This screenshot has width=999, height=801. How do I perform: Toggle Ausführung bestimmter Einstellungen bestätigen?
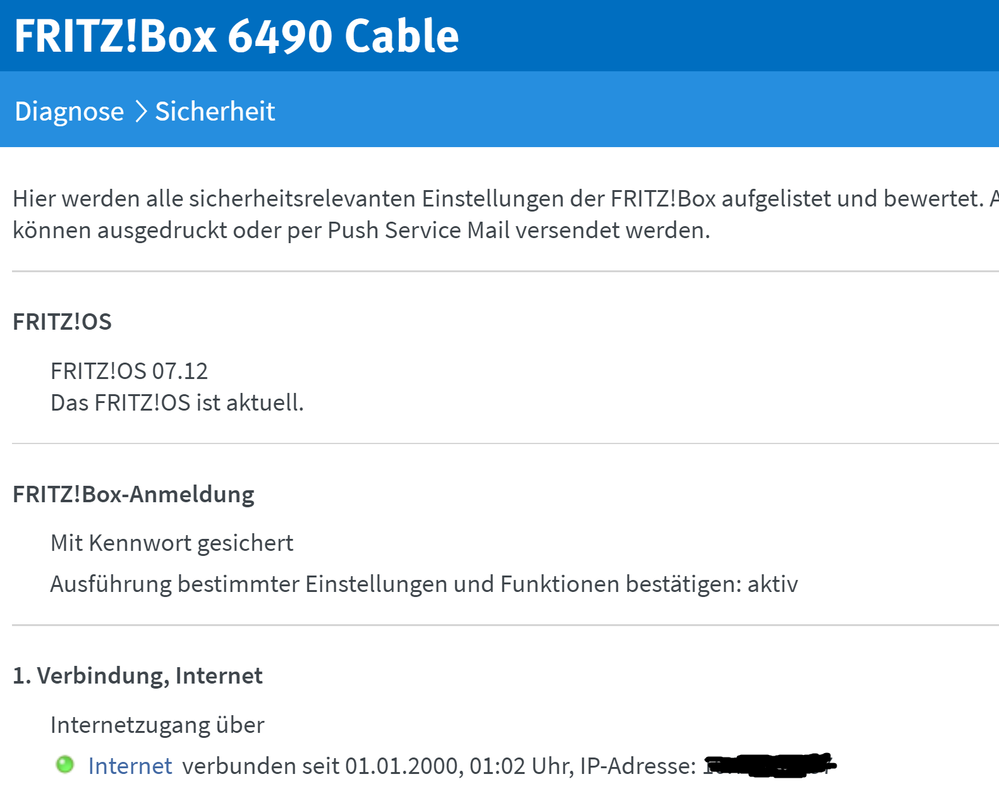[424, 583]
